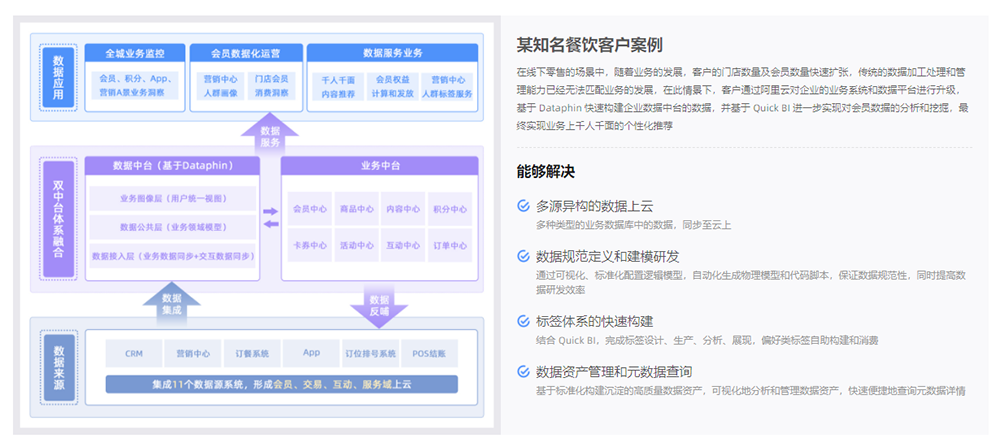Click the 商品中心 cell
Screen dimensions: 1000x447
(x=356, y=209)
